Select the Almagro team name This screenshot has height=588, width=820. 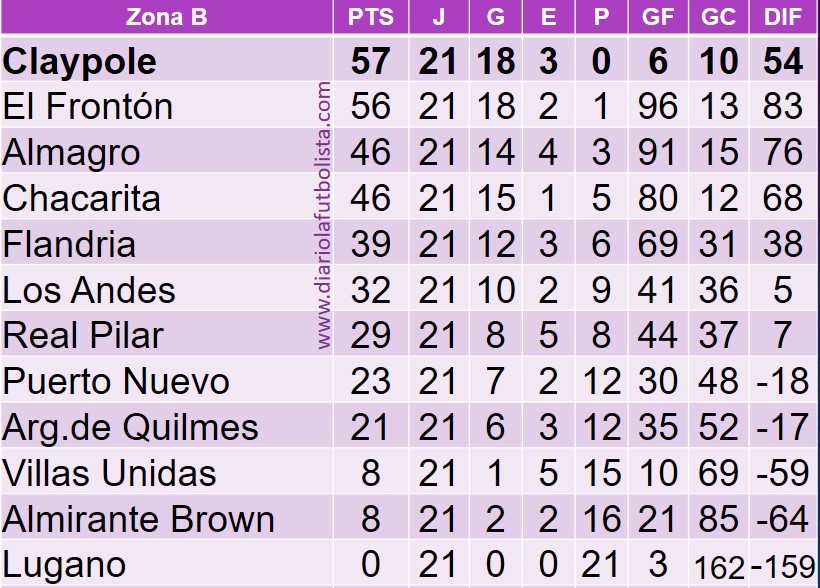point(71,153)
